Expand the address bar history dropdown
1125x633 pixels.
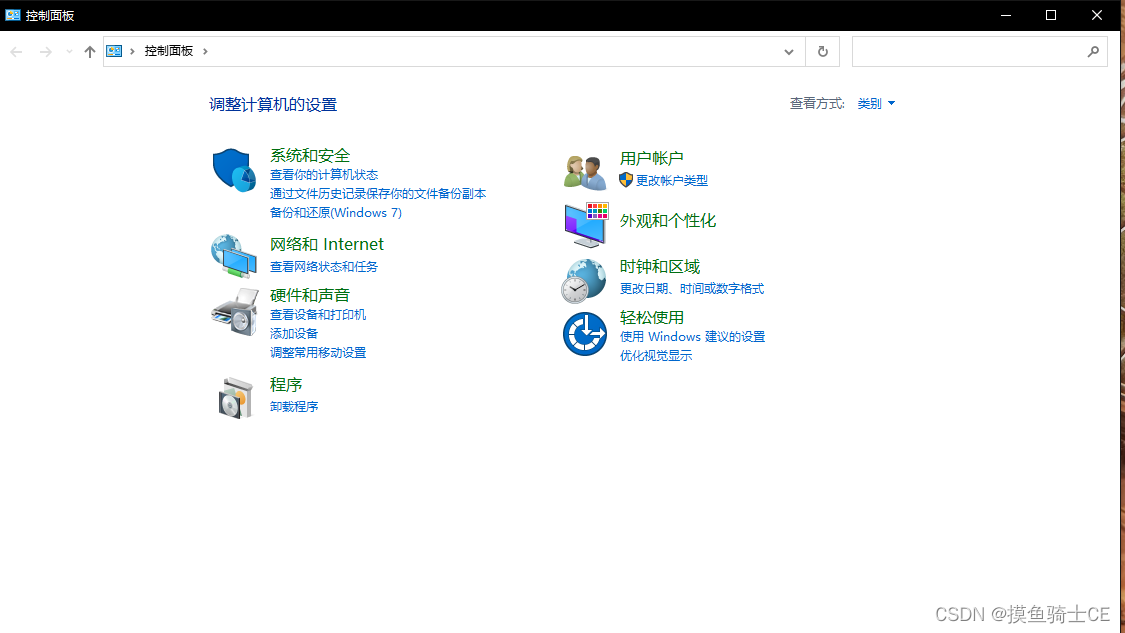(x=789, y=52)
